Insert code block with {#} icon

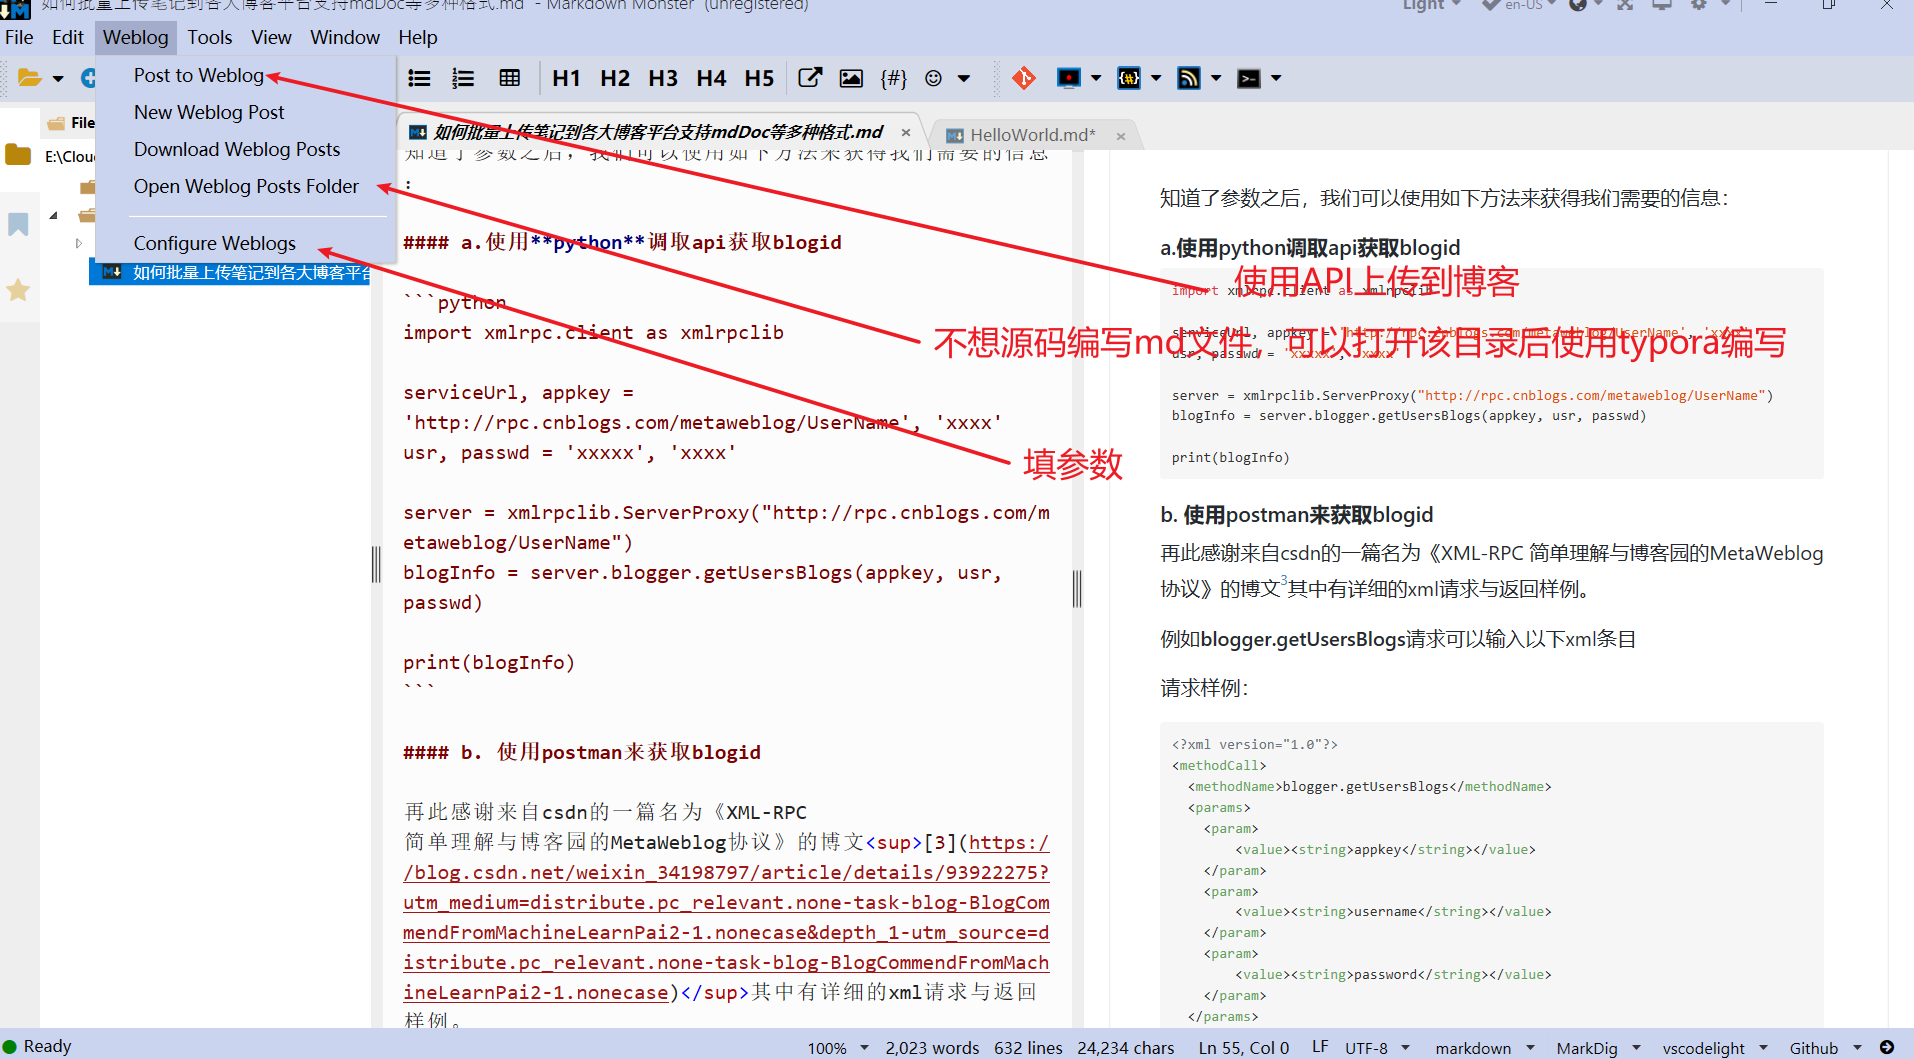pyautogui.click(x=893, y=78)
